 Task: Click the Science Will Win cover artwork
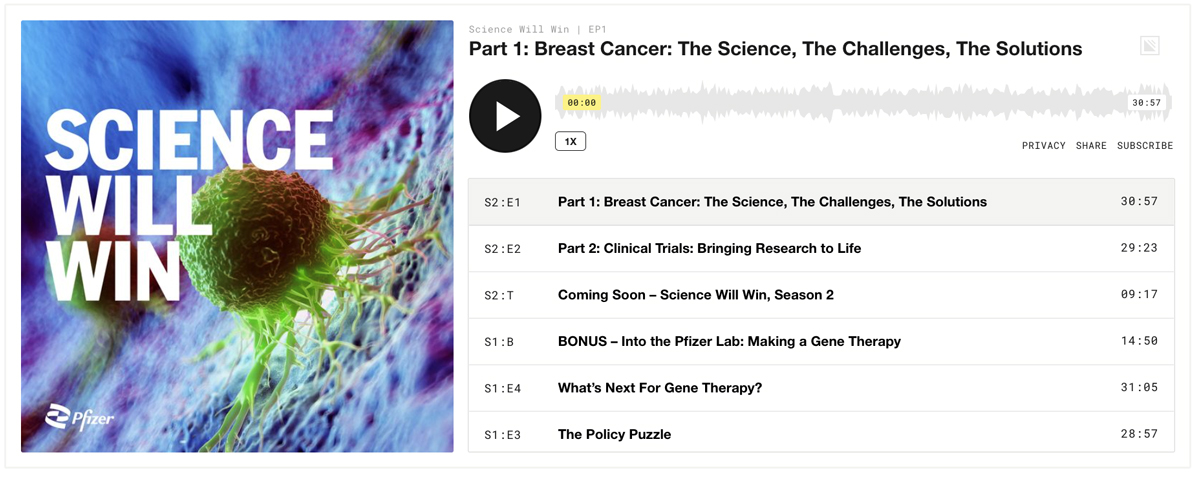coord(237,236)
